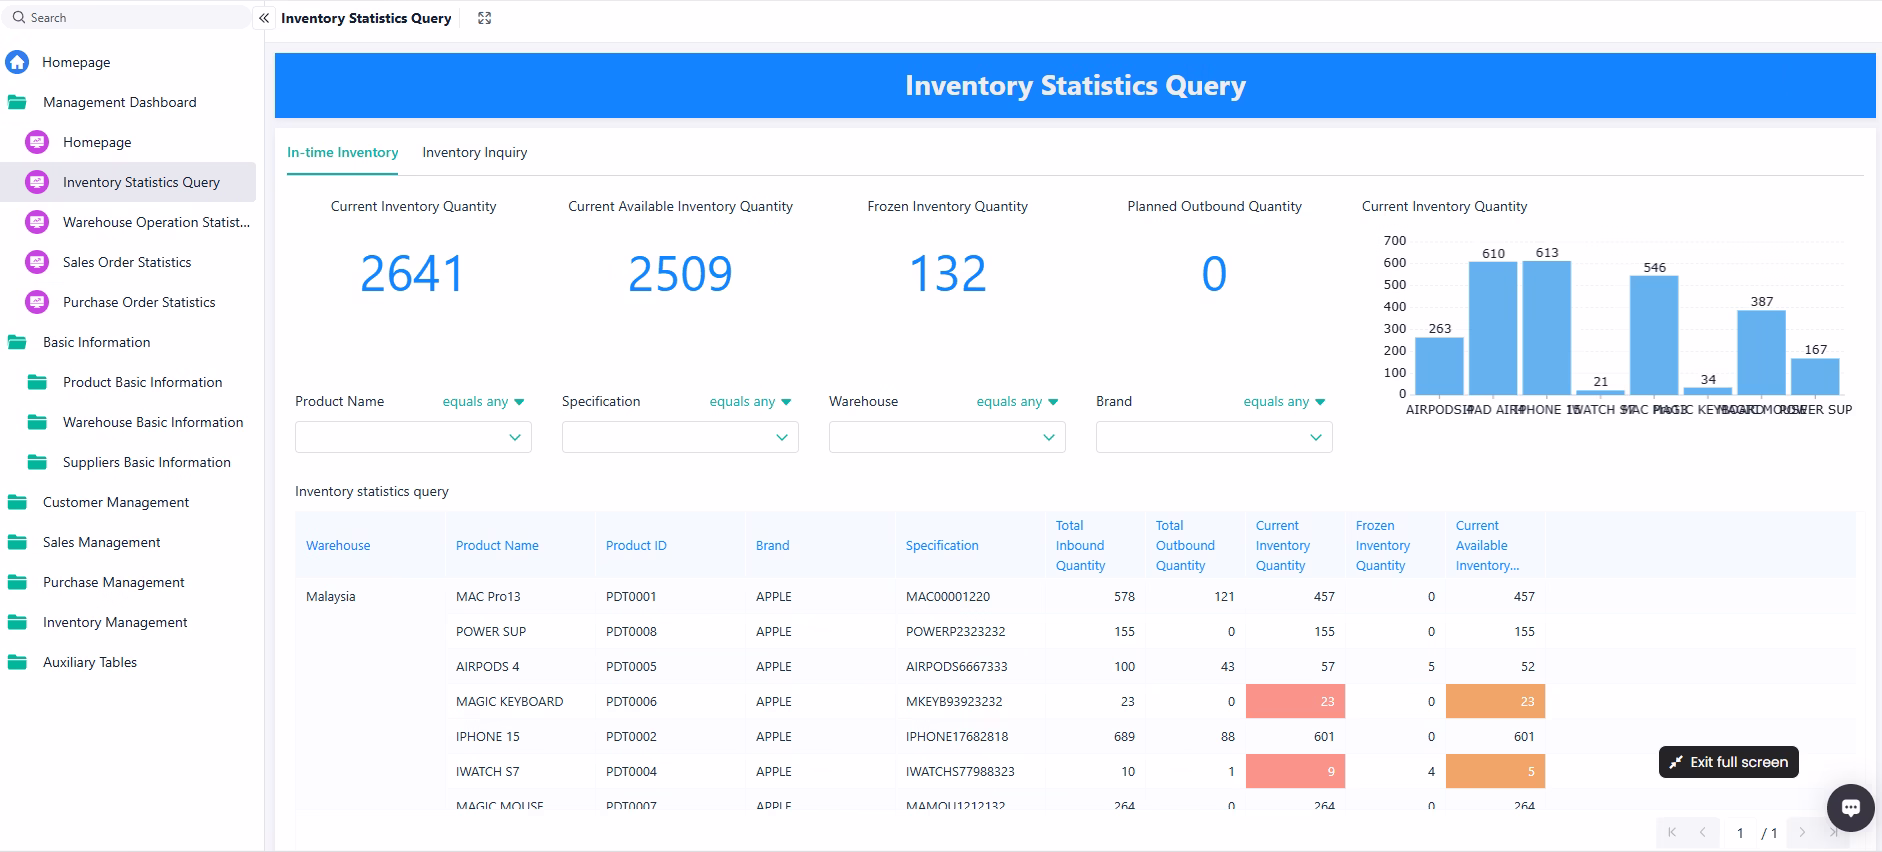Collapse the sidebar with double-chevron icon
The width and height of the screenshot is (1882, 852).
(x=264, y=18)
